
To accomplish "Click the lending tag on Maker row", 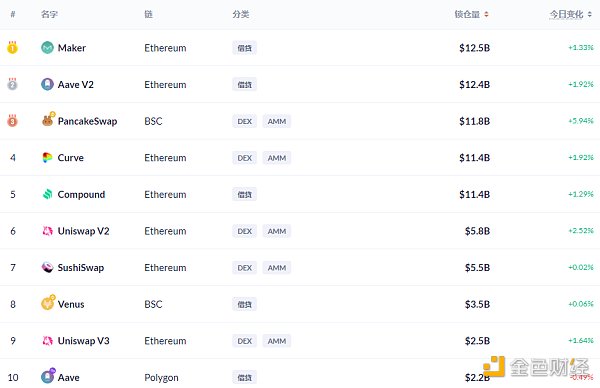I will pyautogui.click(x=245, y=48).
